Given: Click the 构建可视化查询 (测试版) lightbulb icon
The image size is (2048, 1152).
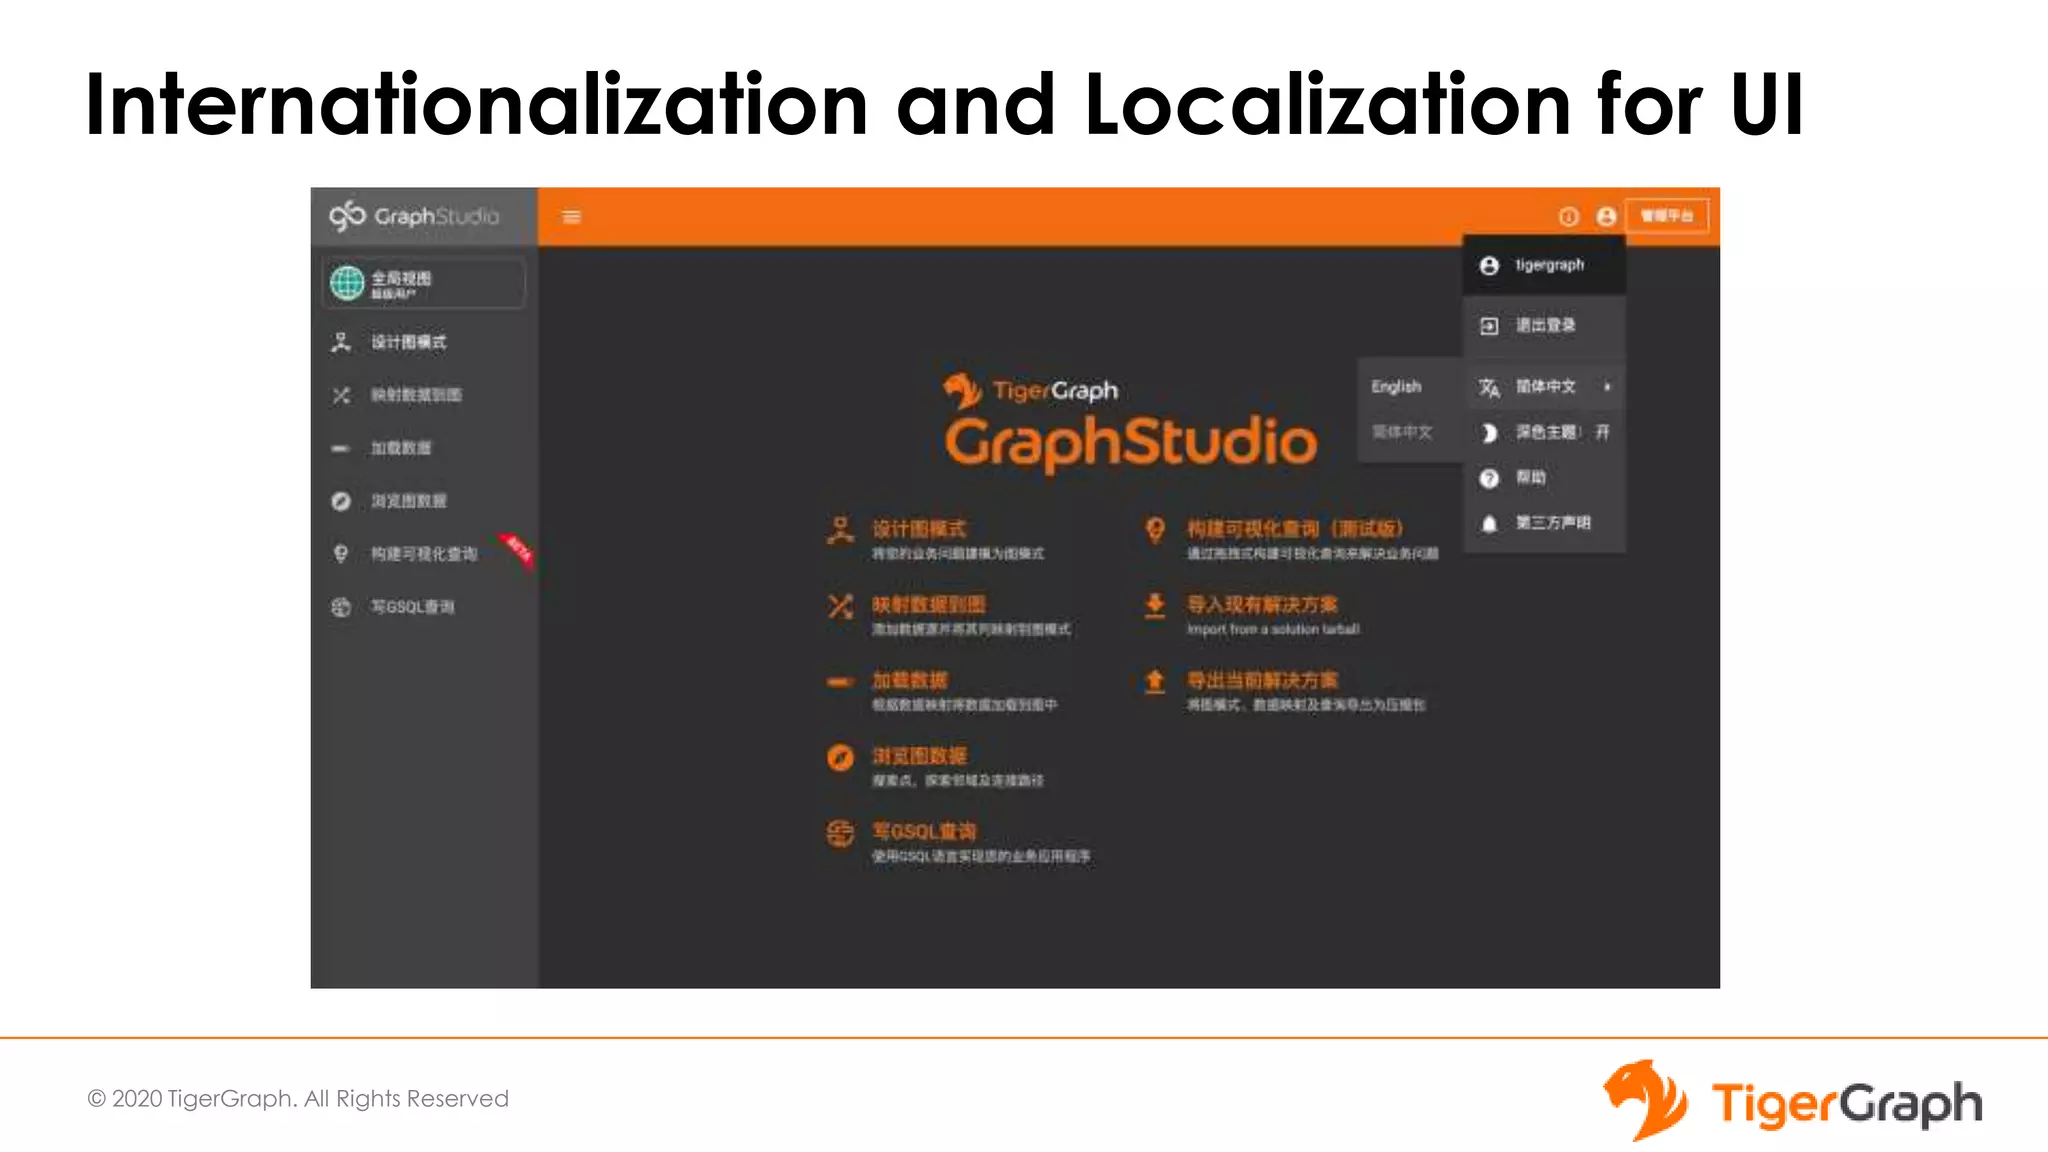Looking at the screenshot, I should coord(1155,530).
